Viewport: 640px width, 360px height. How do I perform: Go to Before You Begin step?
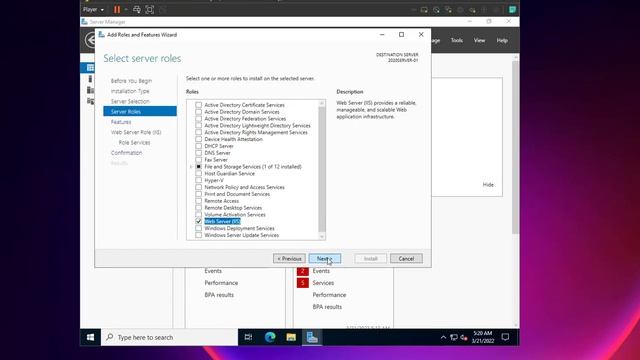click(131, 81)
